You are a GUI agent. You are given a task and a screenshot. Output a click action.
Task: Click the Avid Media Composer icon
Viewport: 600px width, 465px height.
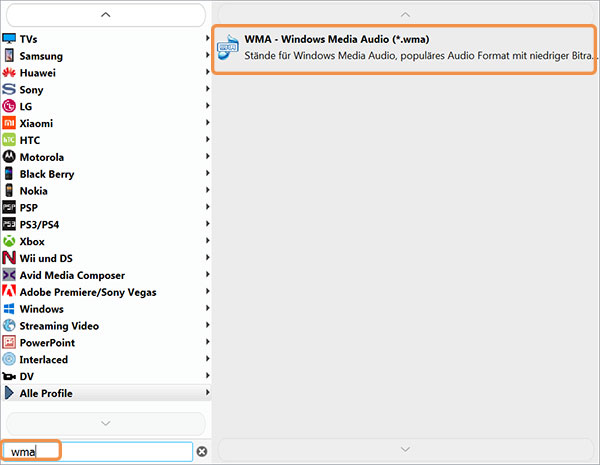tap(9, 275)
